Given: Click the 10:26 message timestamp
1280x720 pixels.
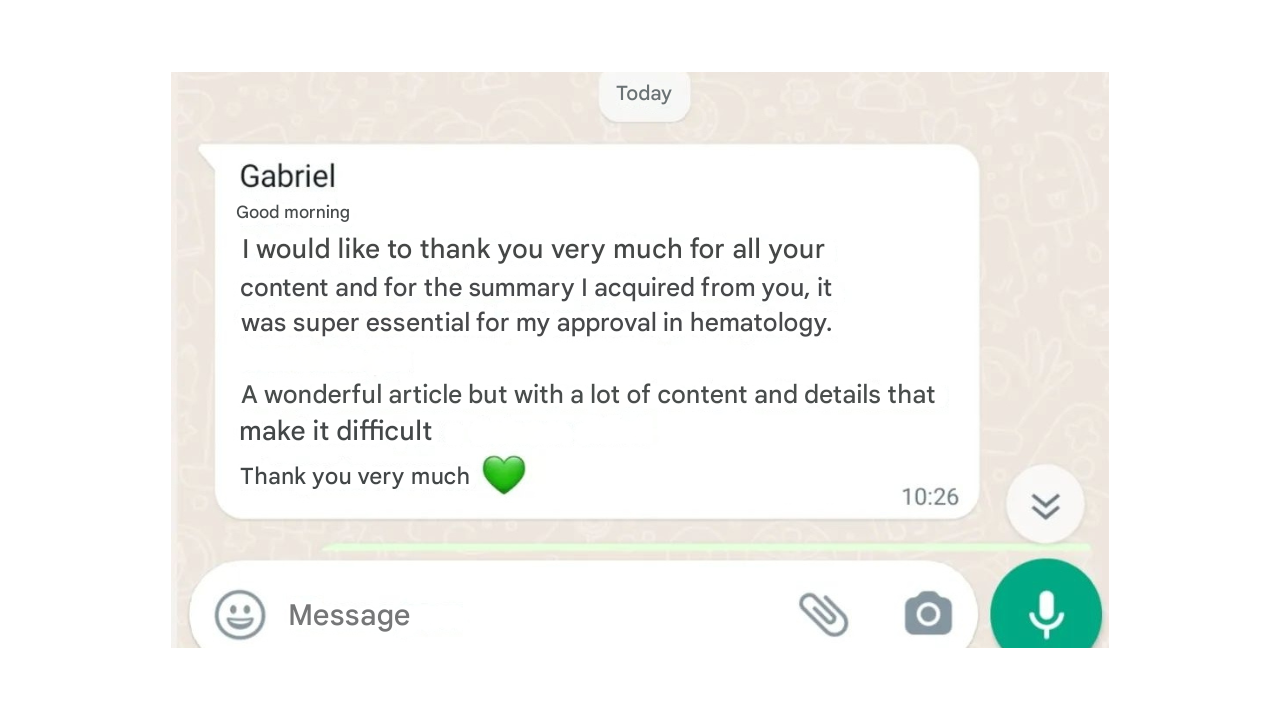Looking at the screenshot, I should tap(930, 497).
